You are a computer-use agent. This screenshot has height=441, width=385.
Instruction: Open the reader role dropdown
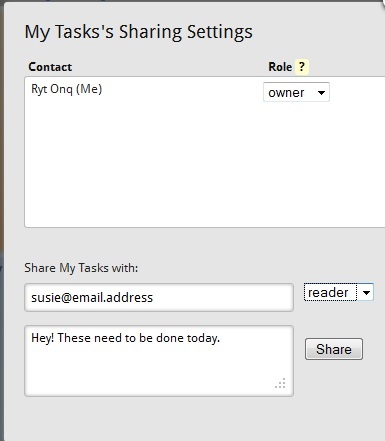(338, 292)
